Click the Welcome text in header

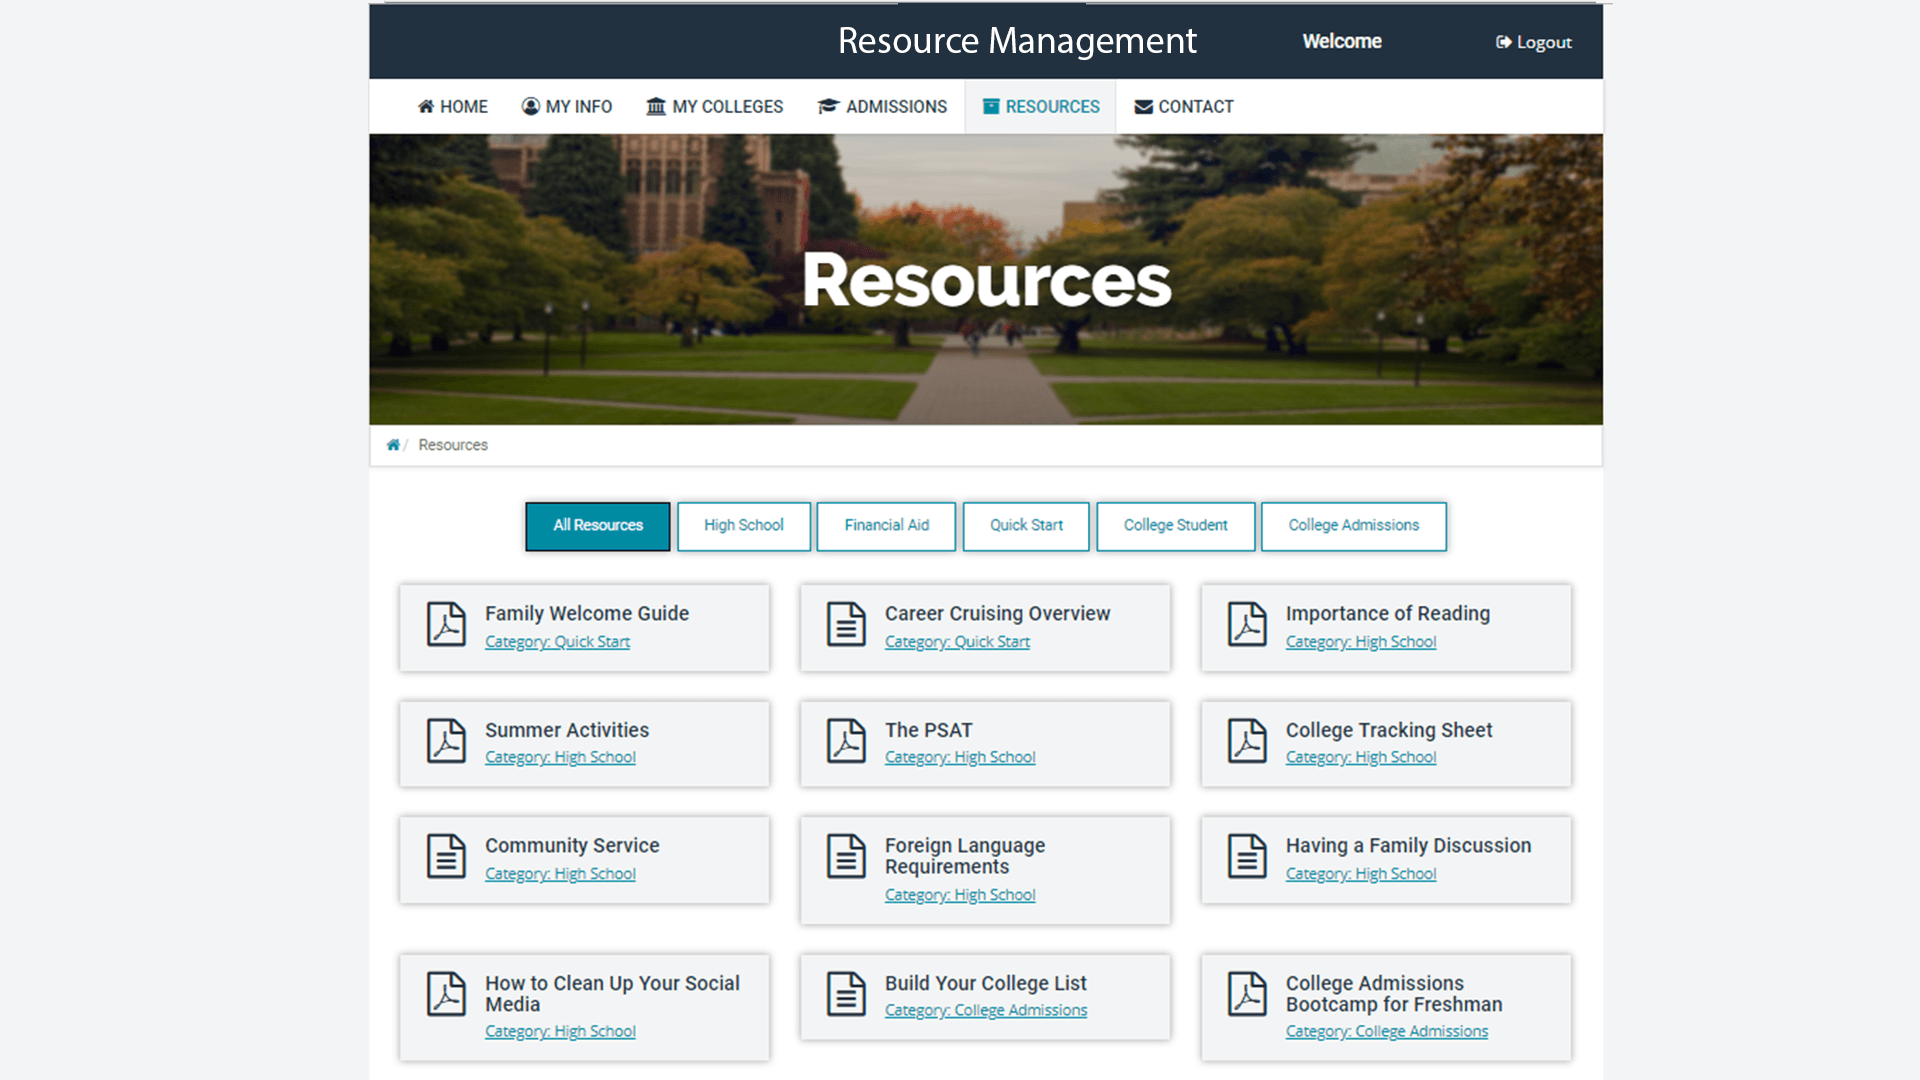point(1342,41)
